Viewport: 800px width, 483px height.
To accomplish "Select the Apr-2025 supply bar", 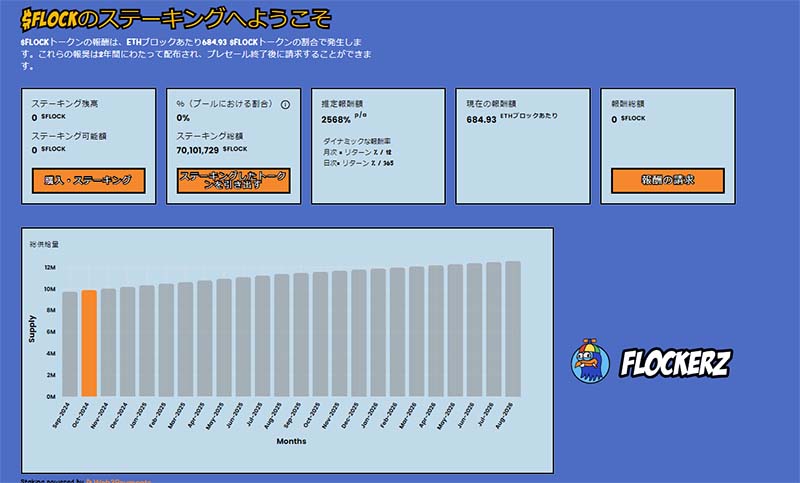I will 205,339.
